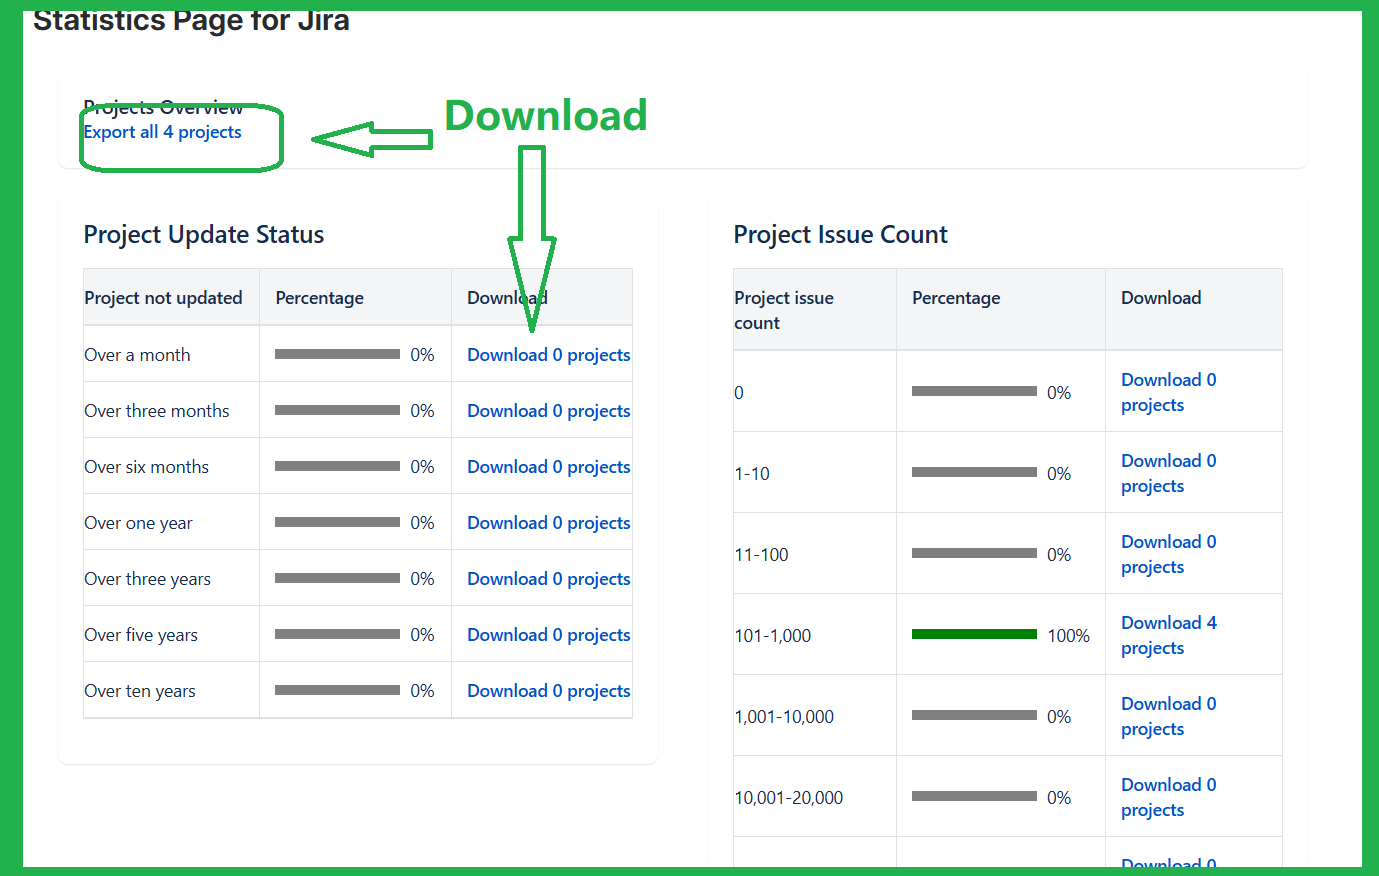This screenshot has height=876, width=1379.
Task: Click the Over ten years row label
Action: [140, 691]
